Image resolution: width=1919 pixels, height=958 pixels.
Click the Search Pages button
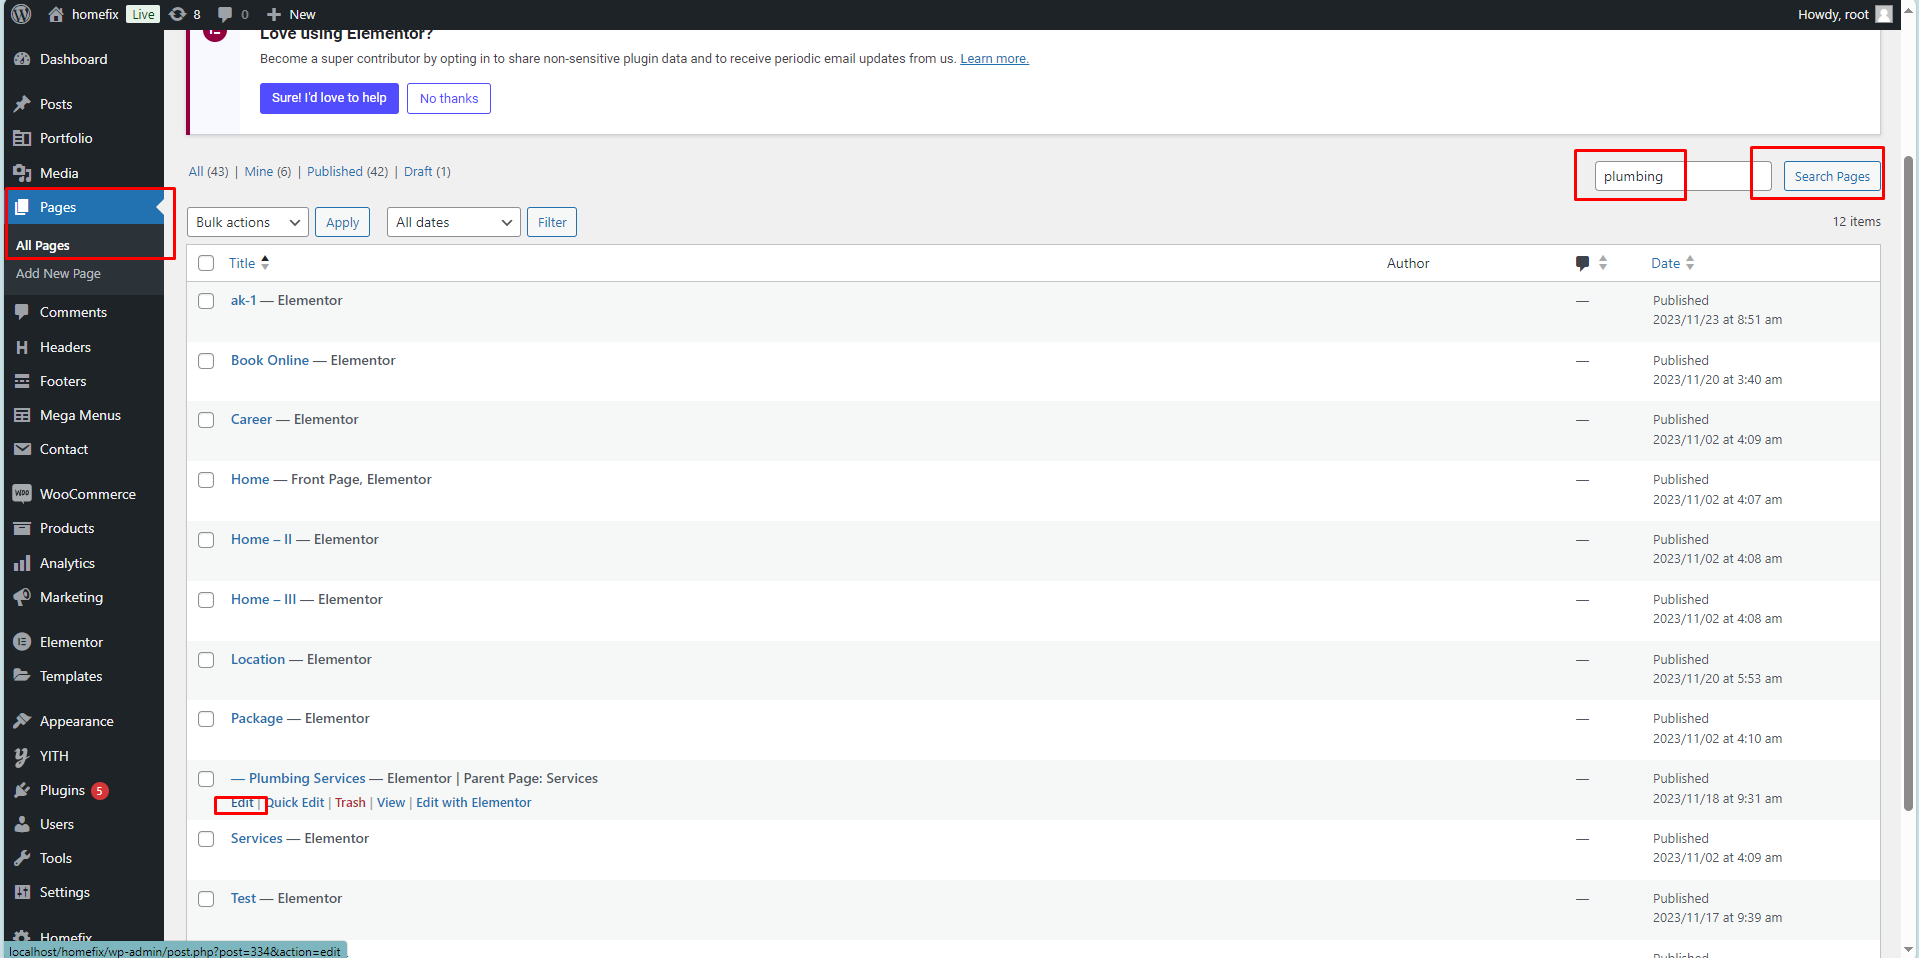[1832, 176]
